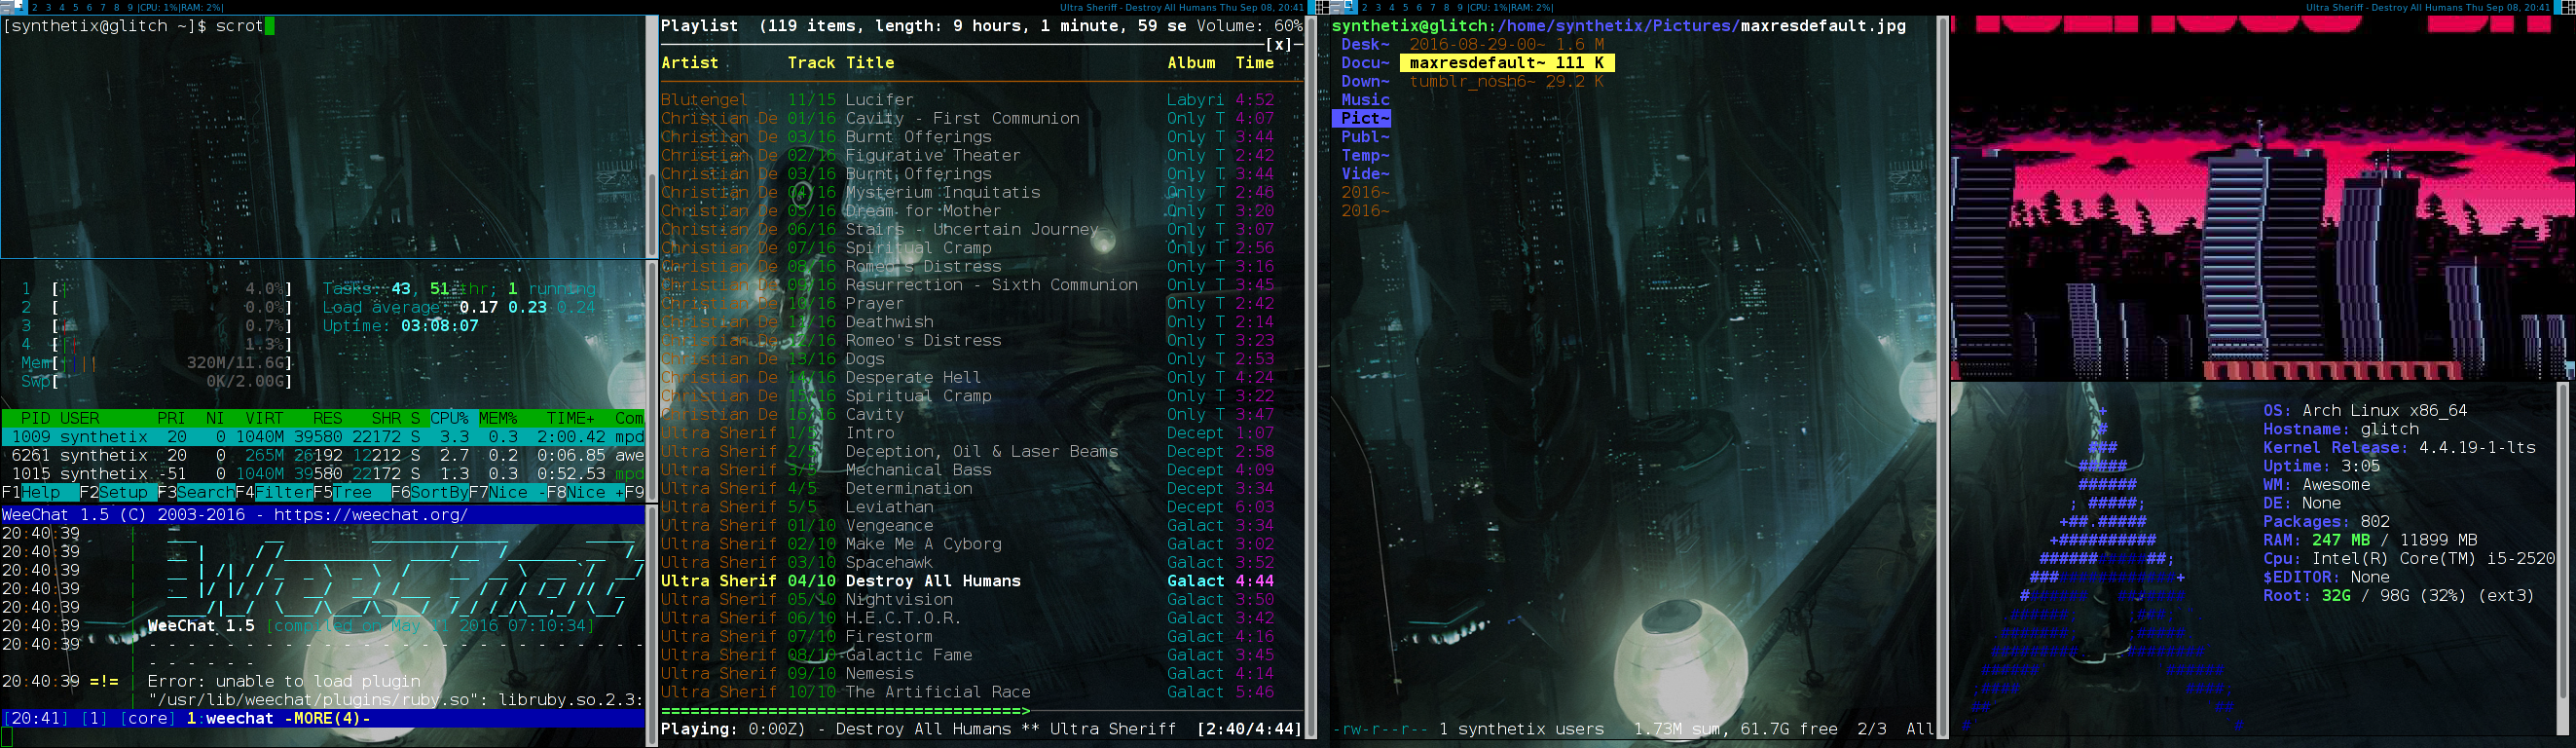Click Volume: 60% indicator in ncmpcpp header

(1249, 26)
